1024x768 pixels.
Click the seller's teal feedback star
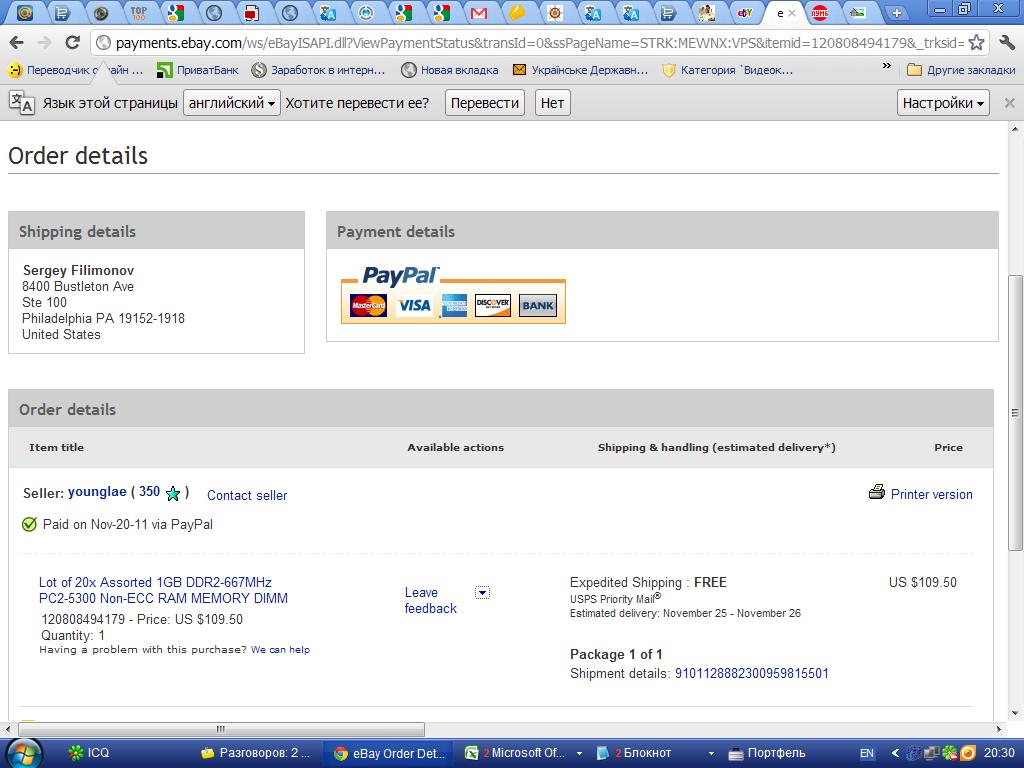[173, 494]
